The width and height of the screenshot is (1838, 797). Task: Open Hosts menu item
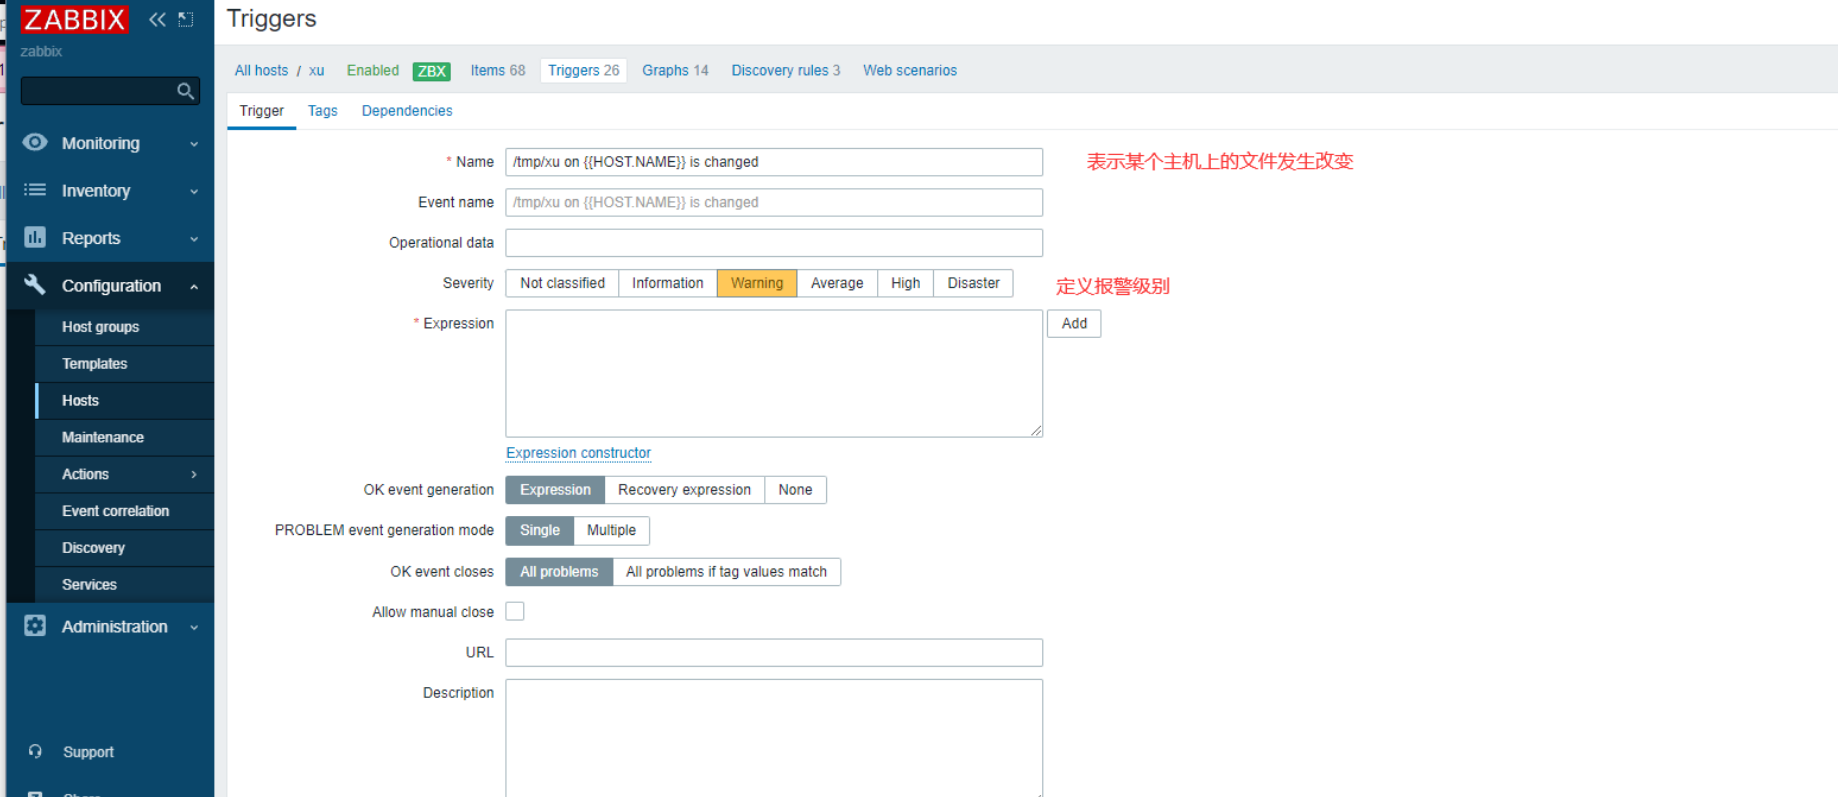point(124,401)
